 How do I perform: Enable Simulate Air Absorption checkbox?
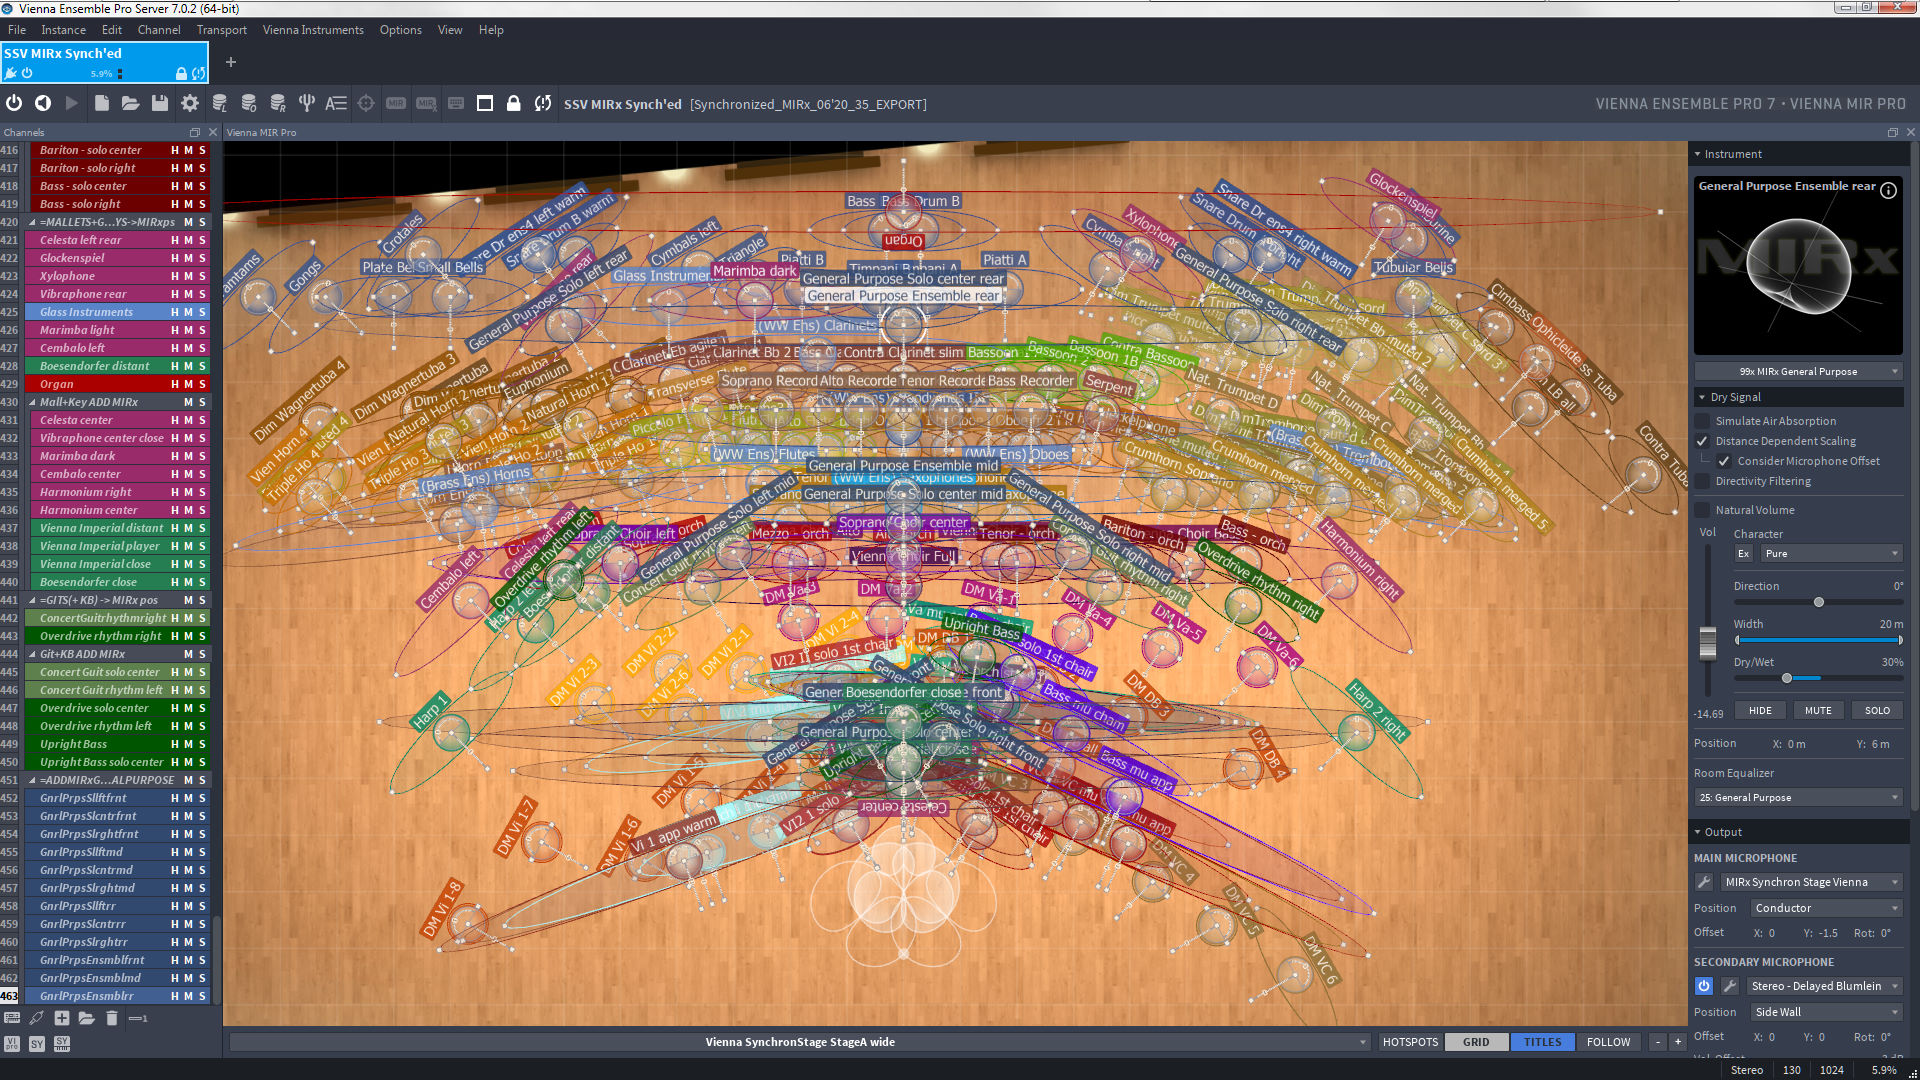pos(1702,421)
